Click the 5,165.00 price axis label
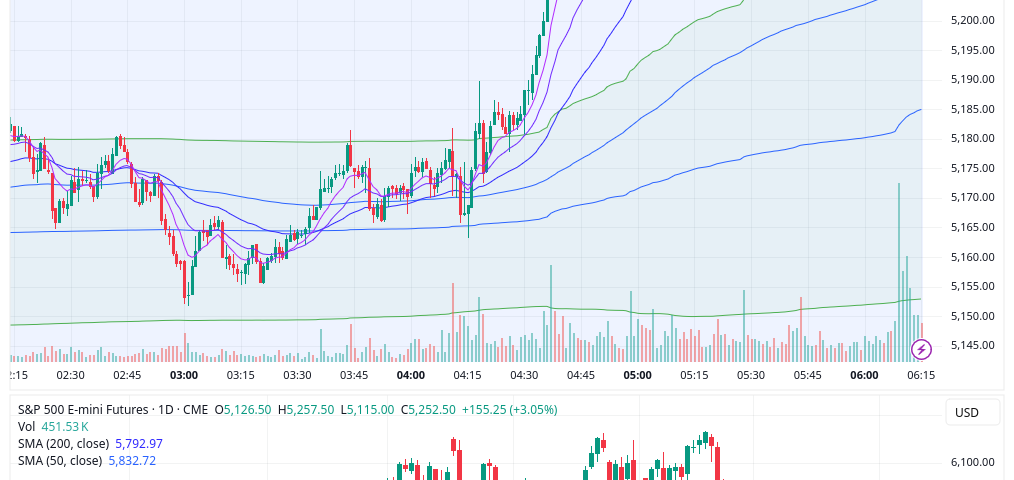Image resolution: width=1014 pixels, height=480 pixels. pos(973,227)
